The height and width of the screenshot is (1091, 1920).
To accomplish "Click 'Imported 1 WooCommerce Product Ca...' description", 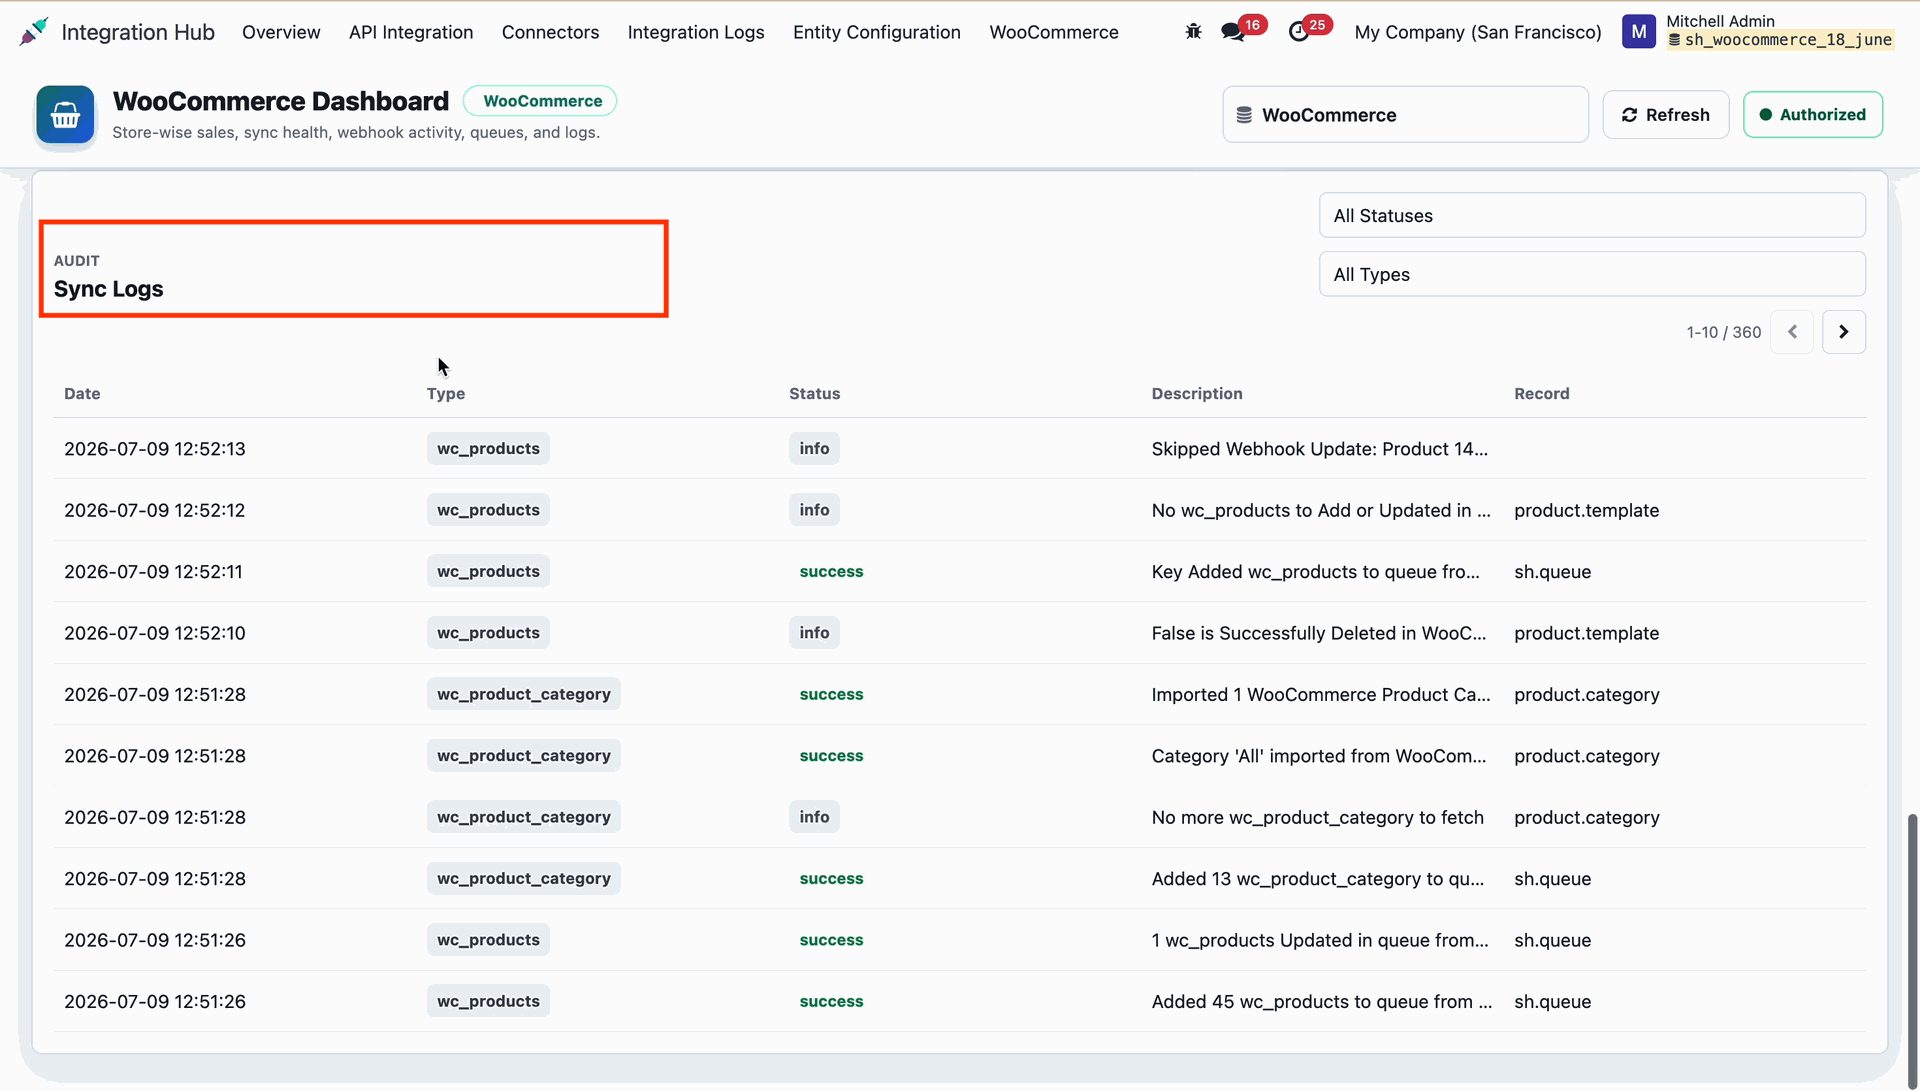I will 1321,695.
